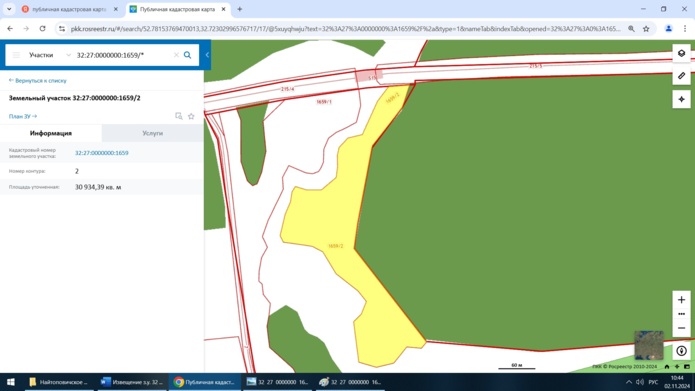Switch basemap via satellite thumbnail
695x391 pixels.
coord(649,345)
